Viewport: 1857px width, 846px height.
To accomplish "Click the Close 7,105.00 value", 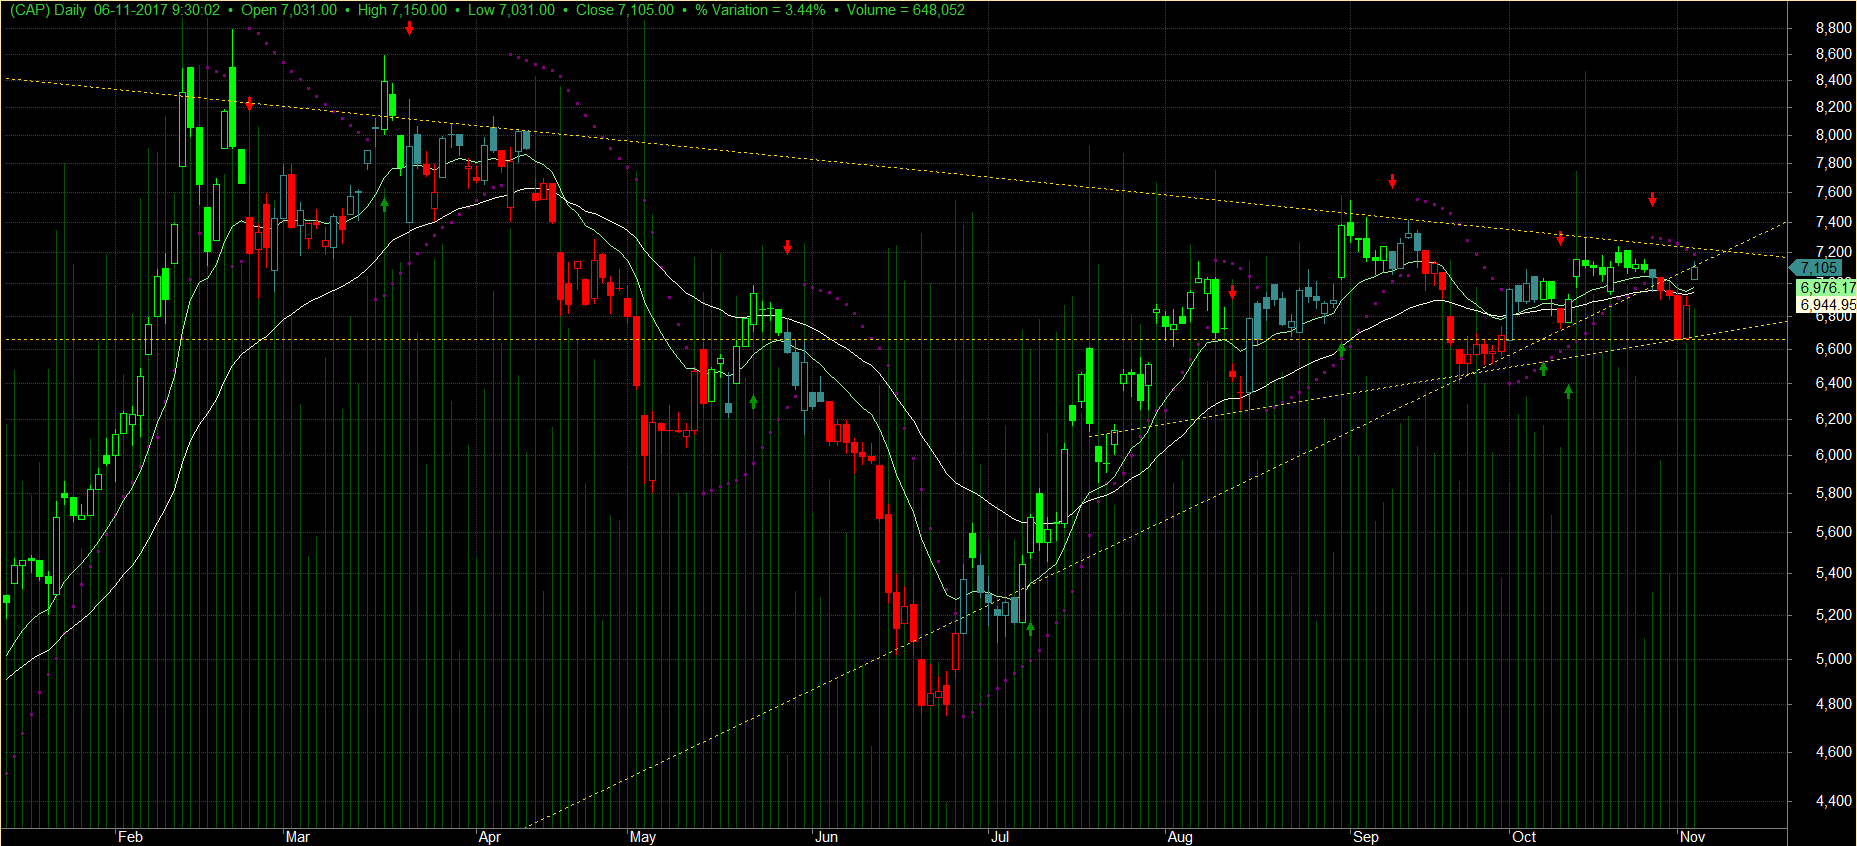I will pyautogui.click(x=625, y=10).
